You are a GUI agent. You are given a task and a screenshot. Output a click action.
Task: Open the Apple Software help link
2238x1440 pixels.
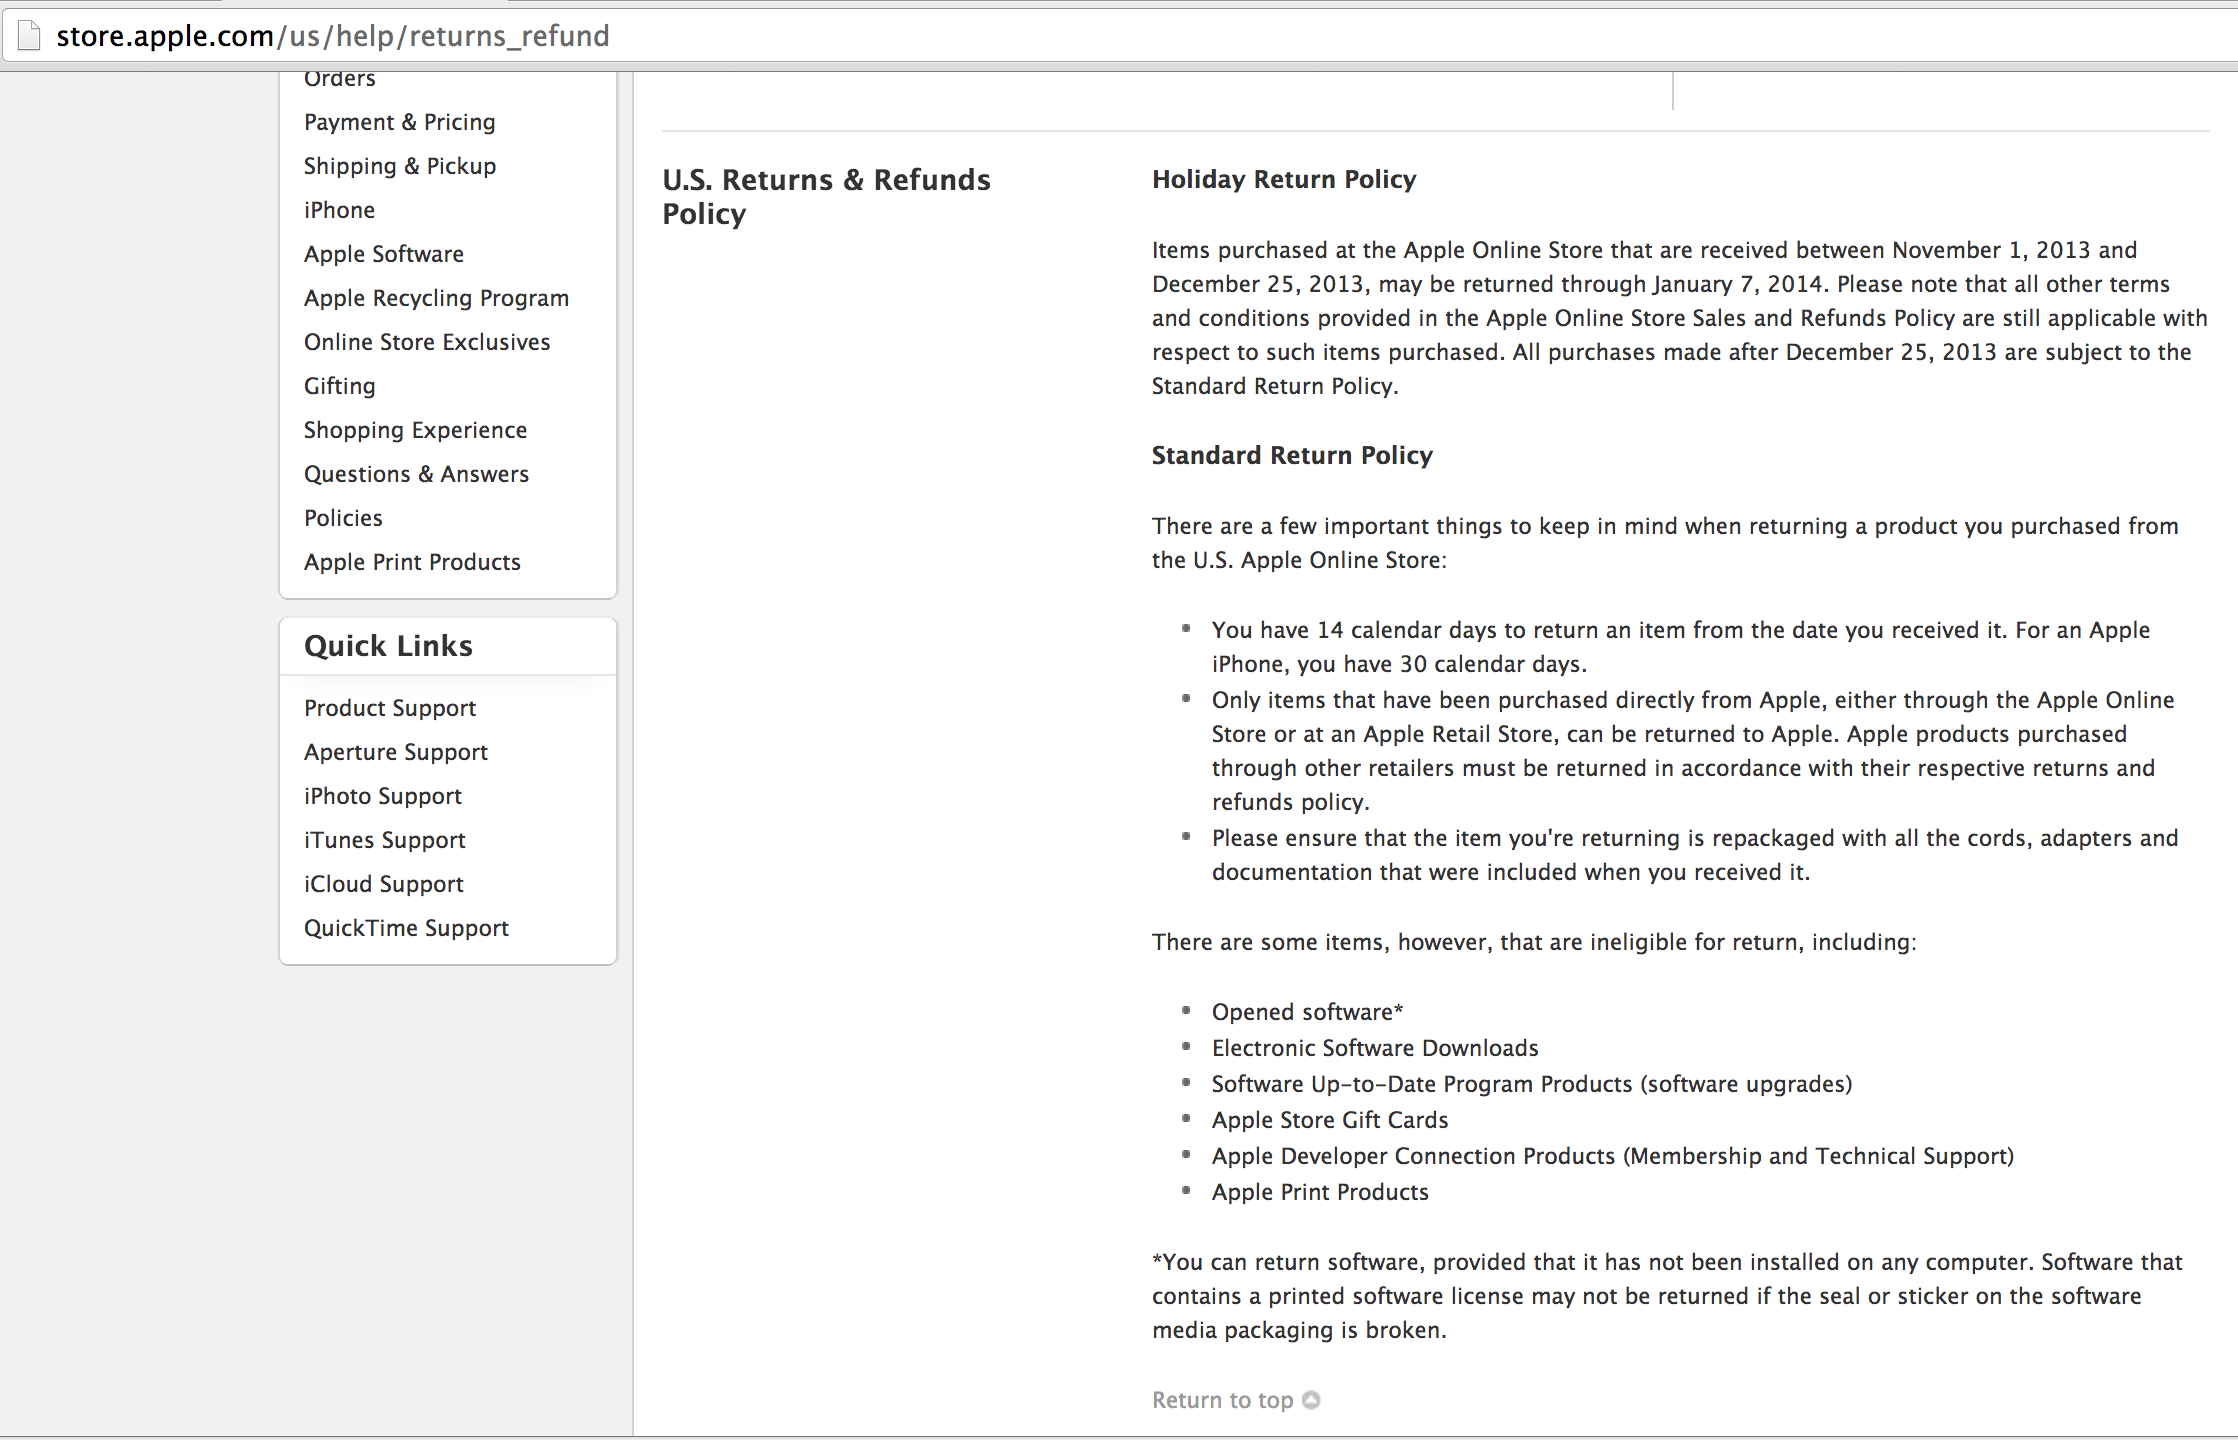coord(383,254)
